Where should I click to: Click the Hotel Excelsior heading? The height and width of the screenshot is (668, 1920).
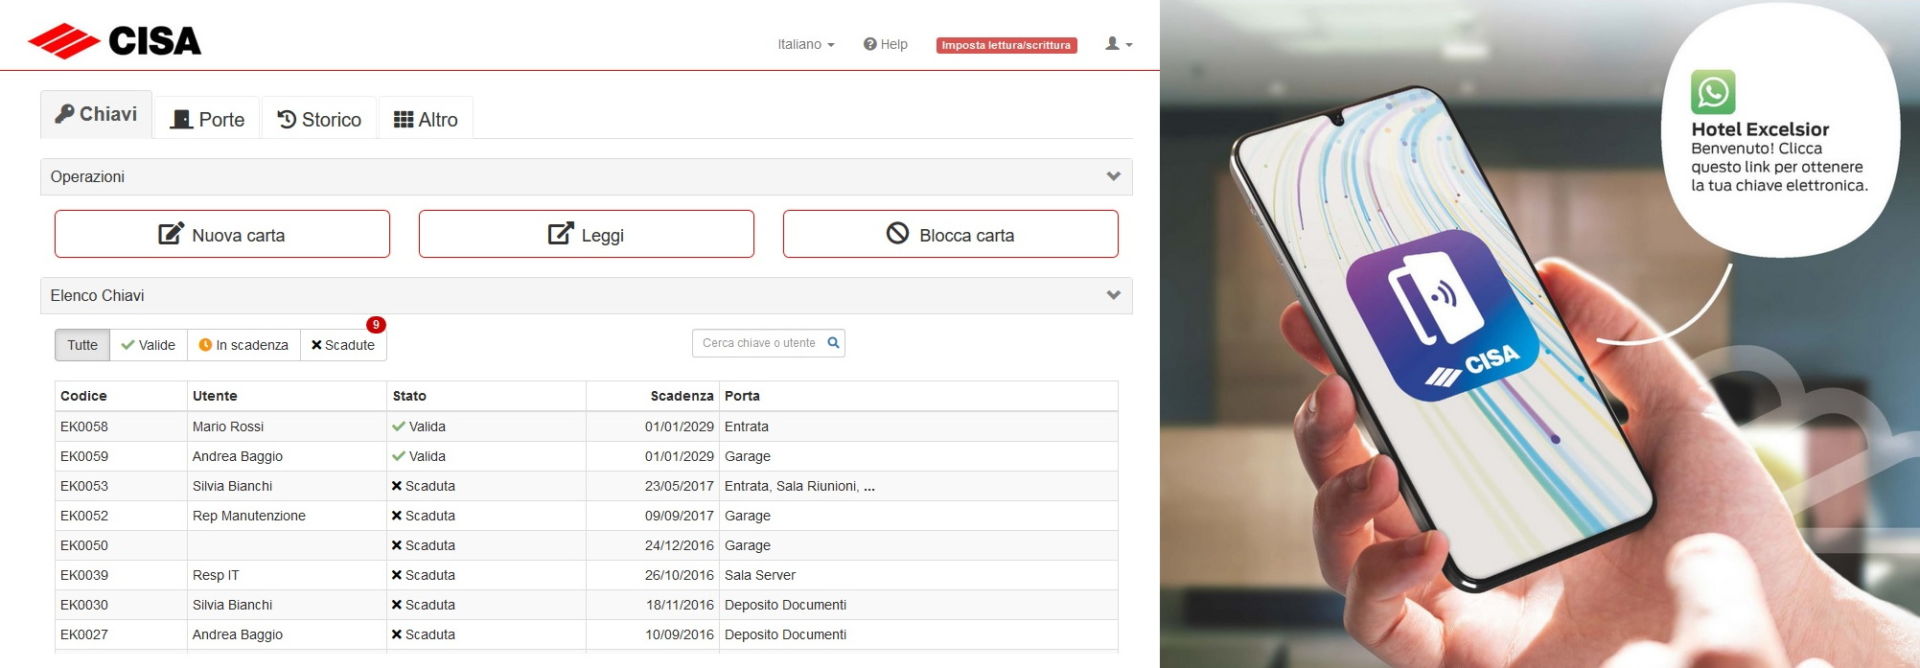point(1760,129)
